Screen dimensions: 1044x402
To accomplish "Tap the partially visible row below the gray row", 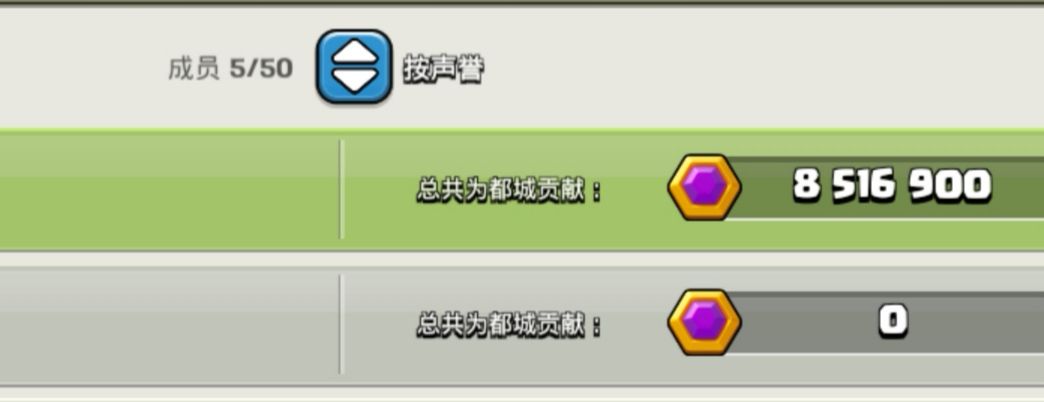I will (522, 396).
